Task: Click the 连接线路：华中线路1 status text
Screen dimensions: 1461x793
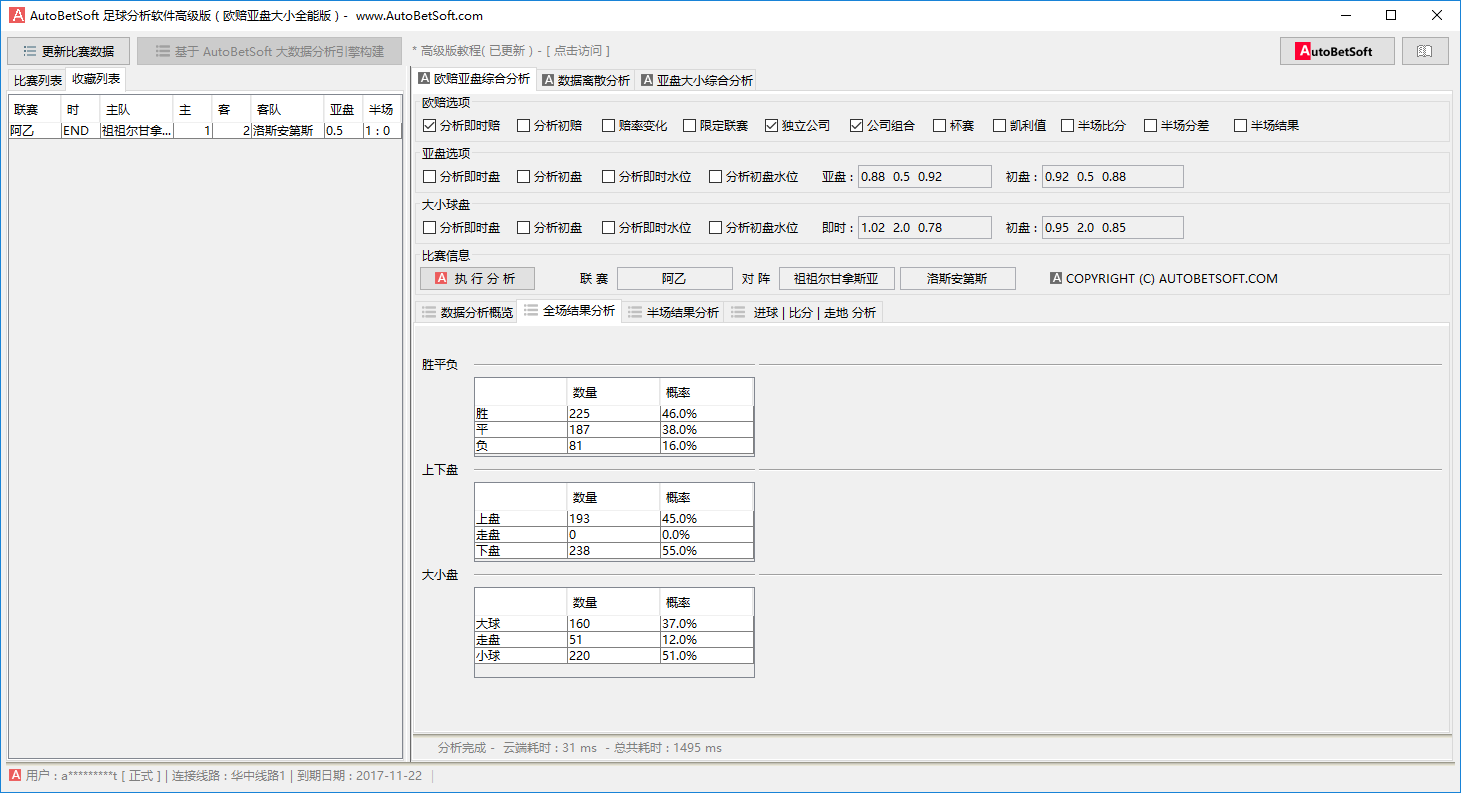Action: point(229,776)
